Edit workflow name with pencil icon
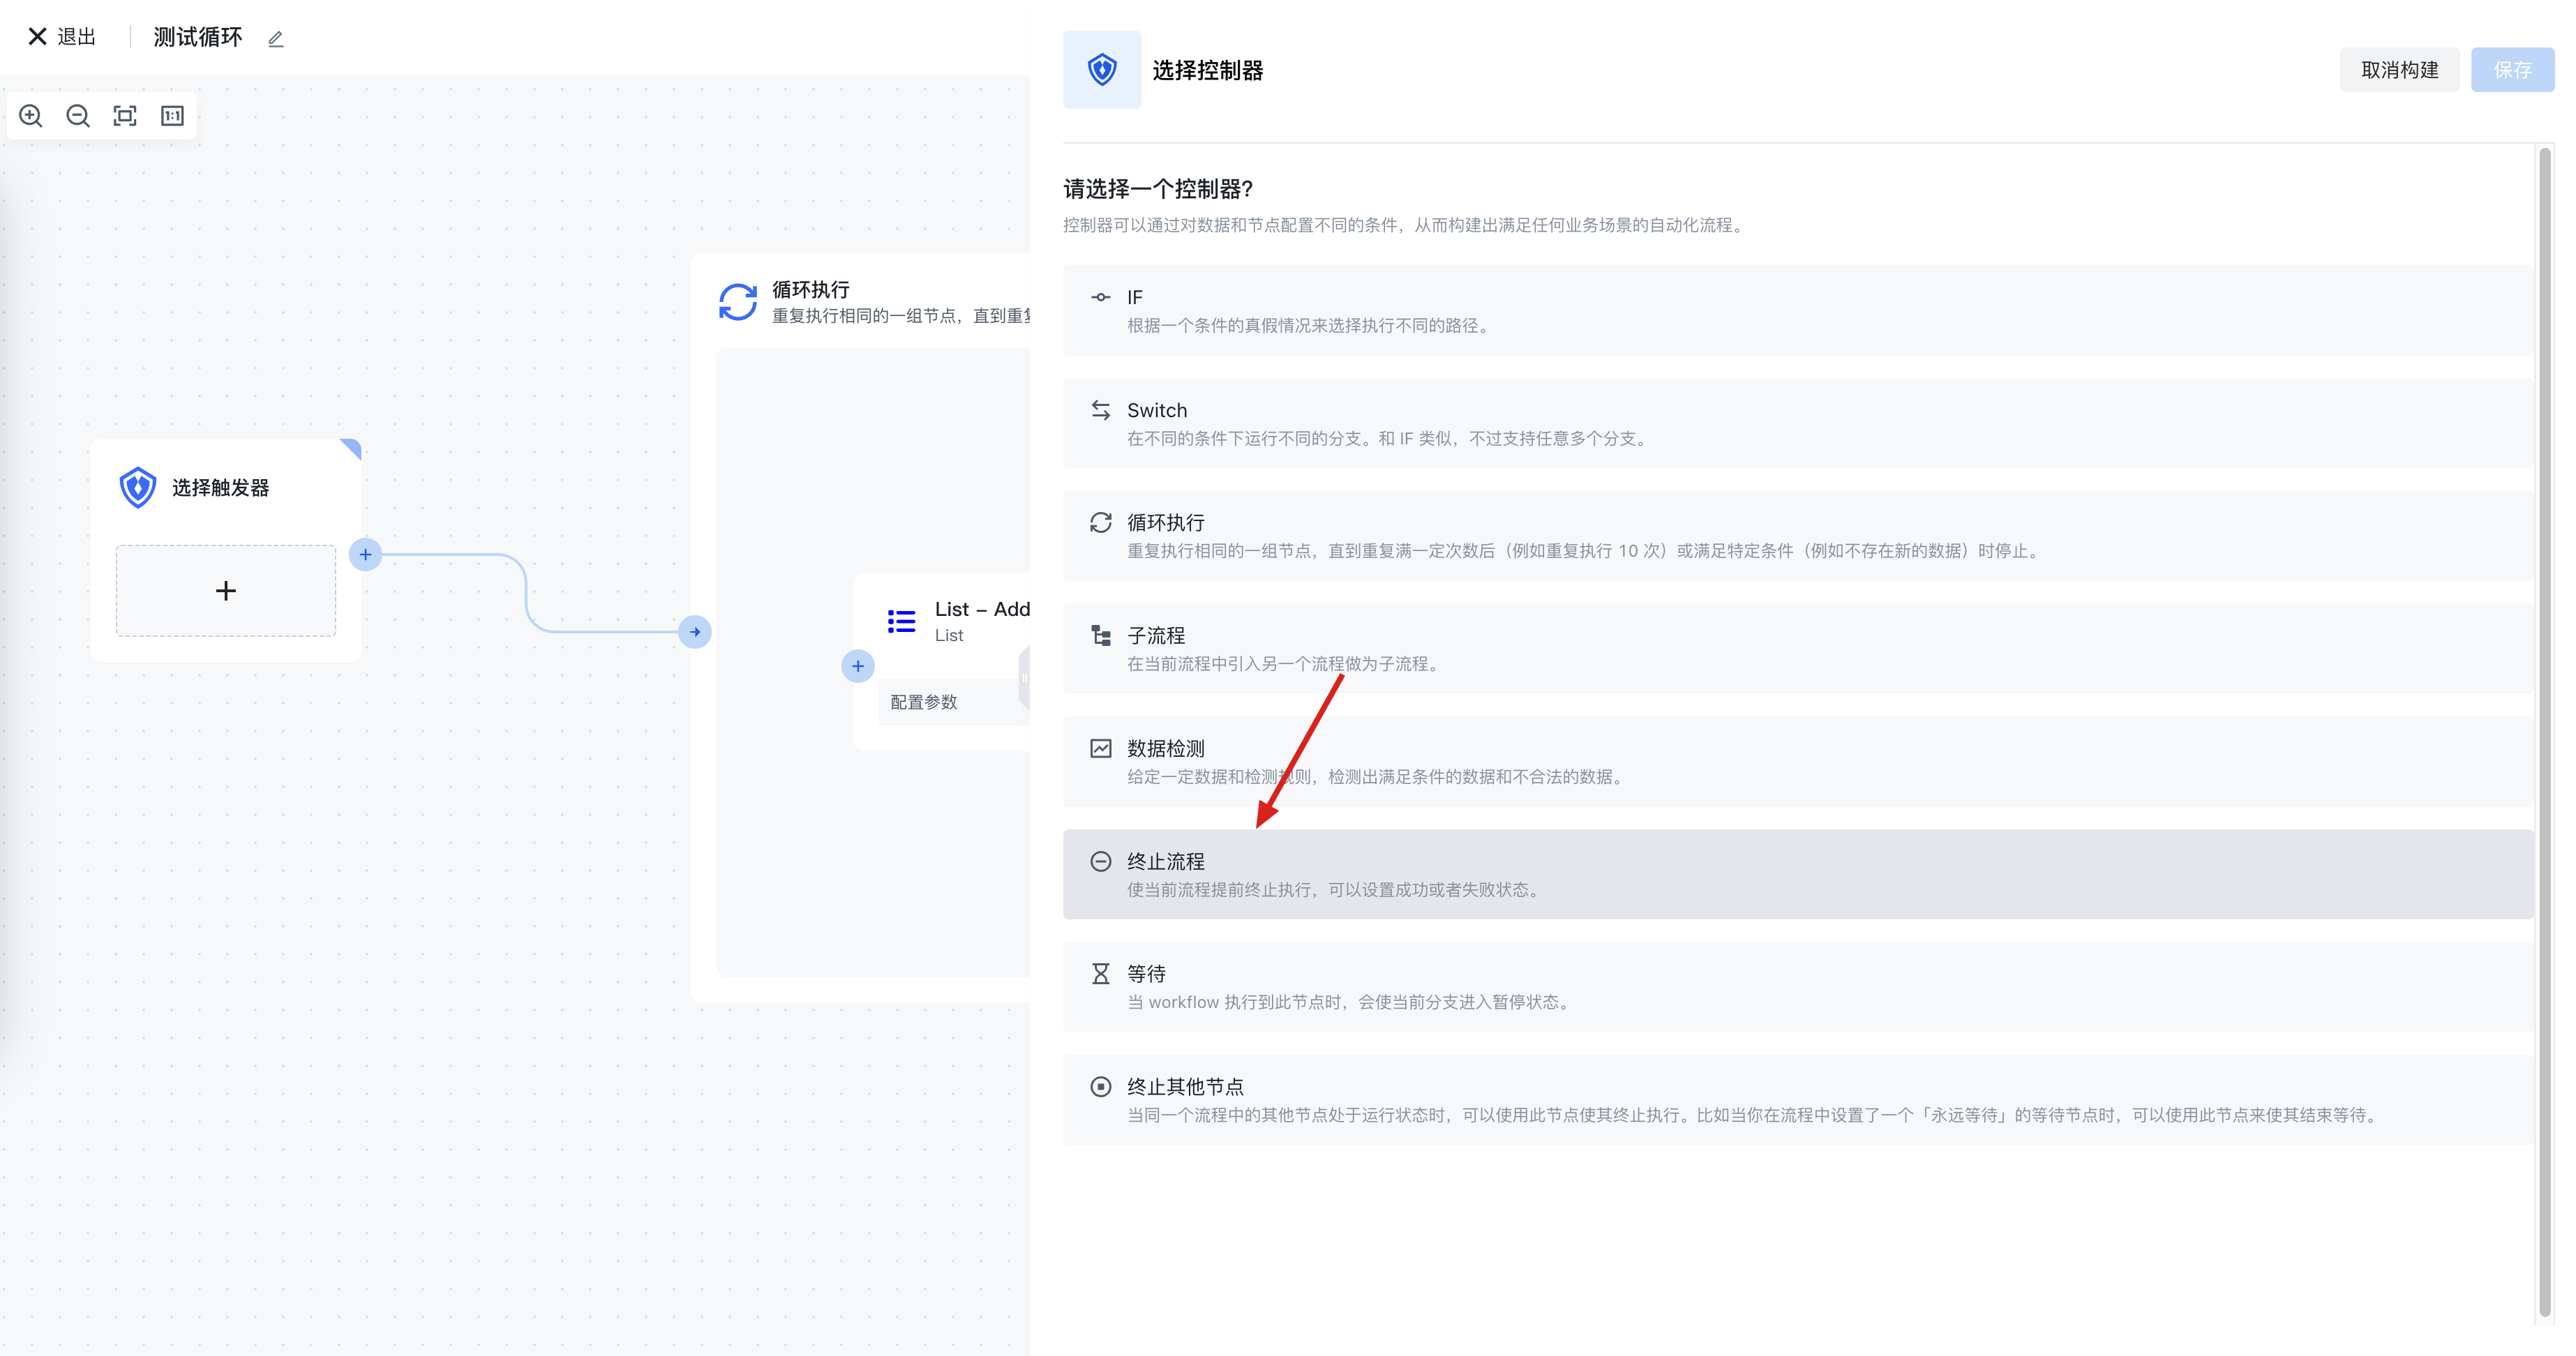Viewport: 2576px width, 1356px height. [x=276, y=39]
